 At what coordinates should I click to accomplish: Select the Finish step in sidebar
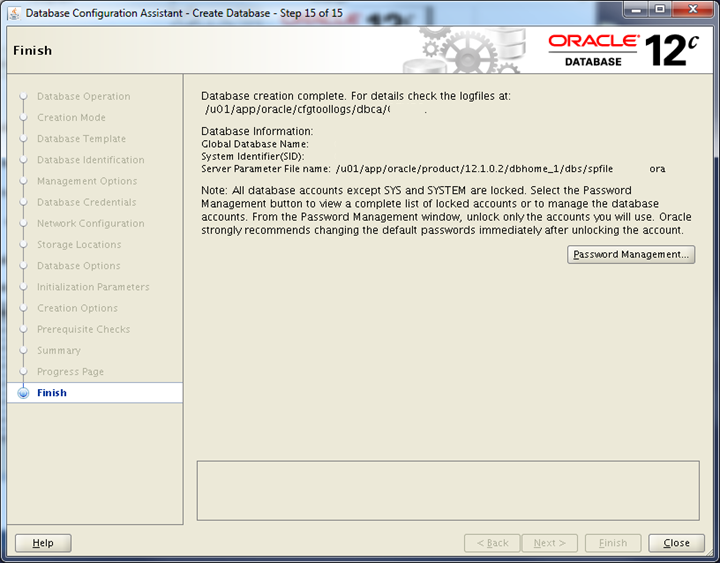click(x=95, y=393)
